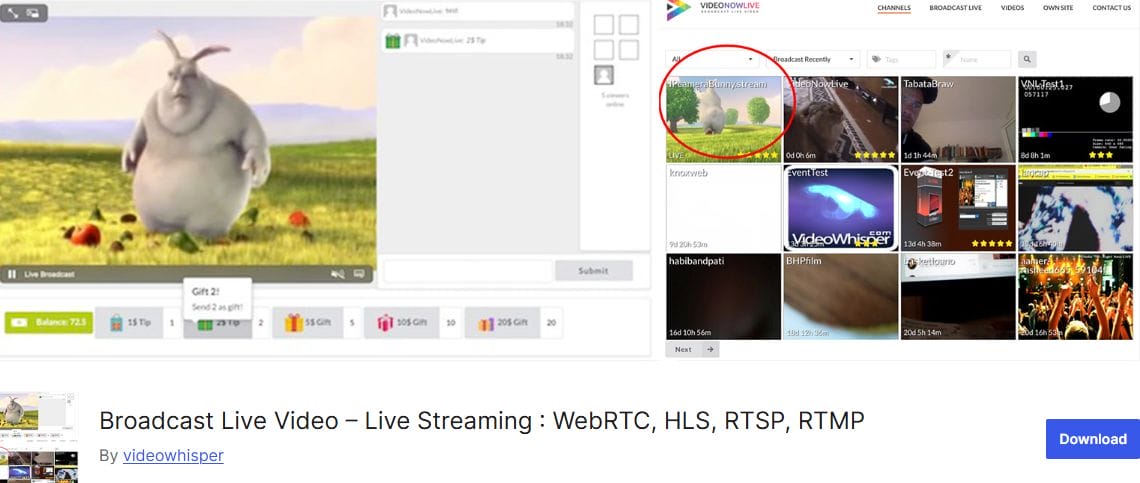
Task: Send the 1$ Tip gift
Action: click(x=129, y=322)
